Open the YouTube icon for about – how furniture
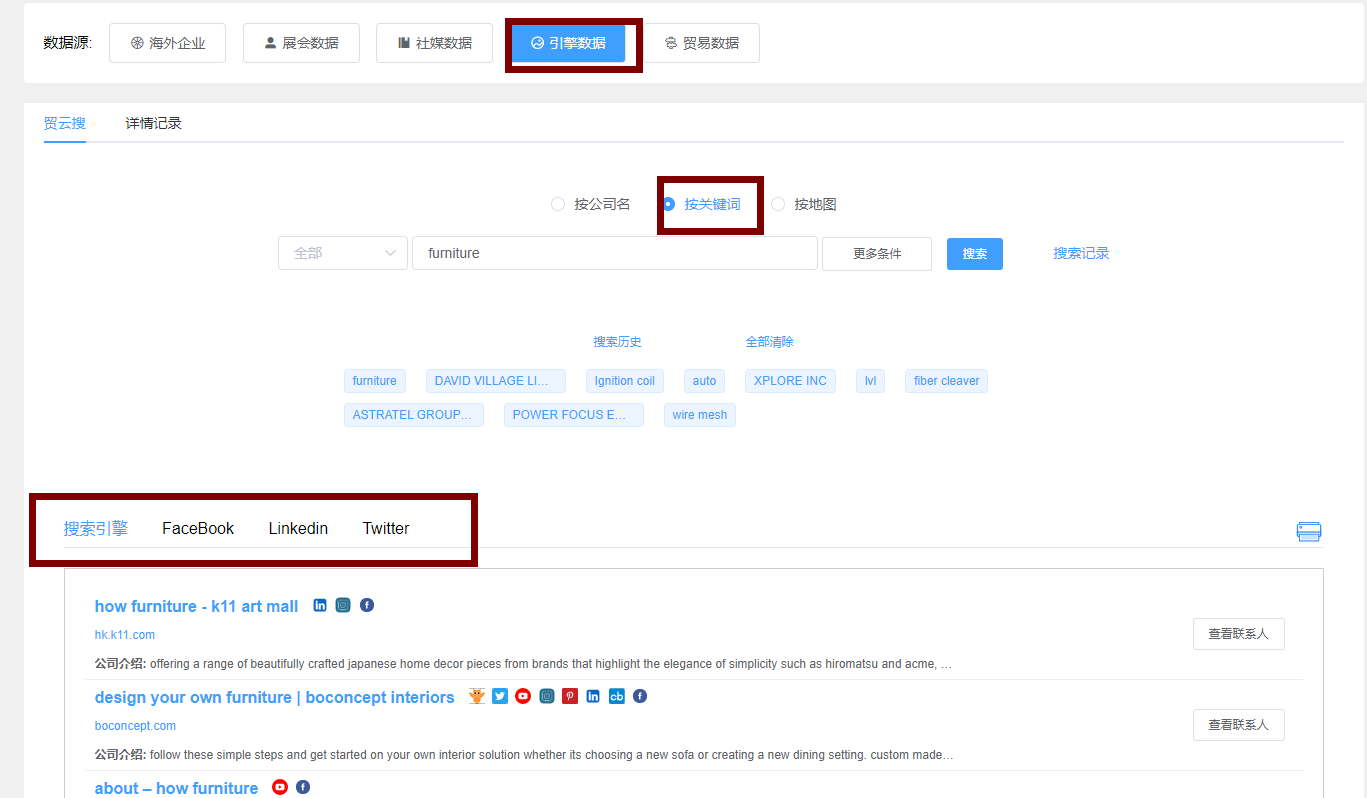 point(280,787)
